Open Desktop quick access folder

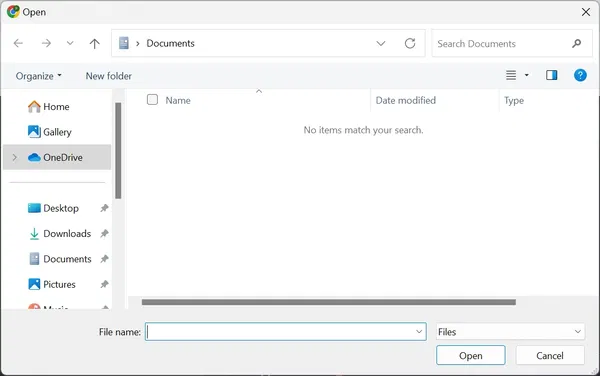pyautogui.click(x=54, y=208)
